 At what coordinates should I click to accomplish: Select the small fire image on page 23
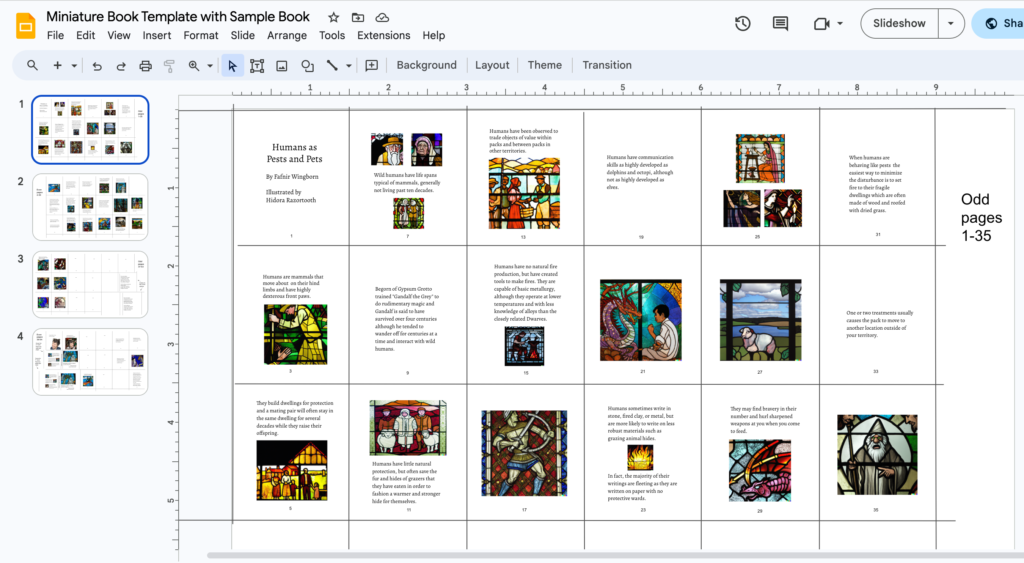(640, 458)
